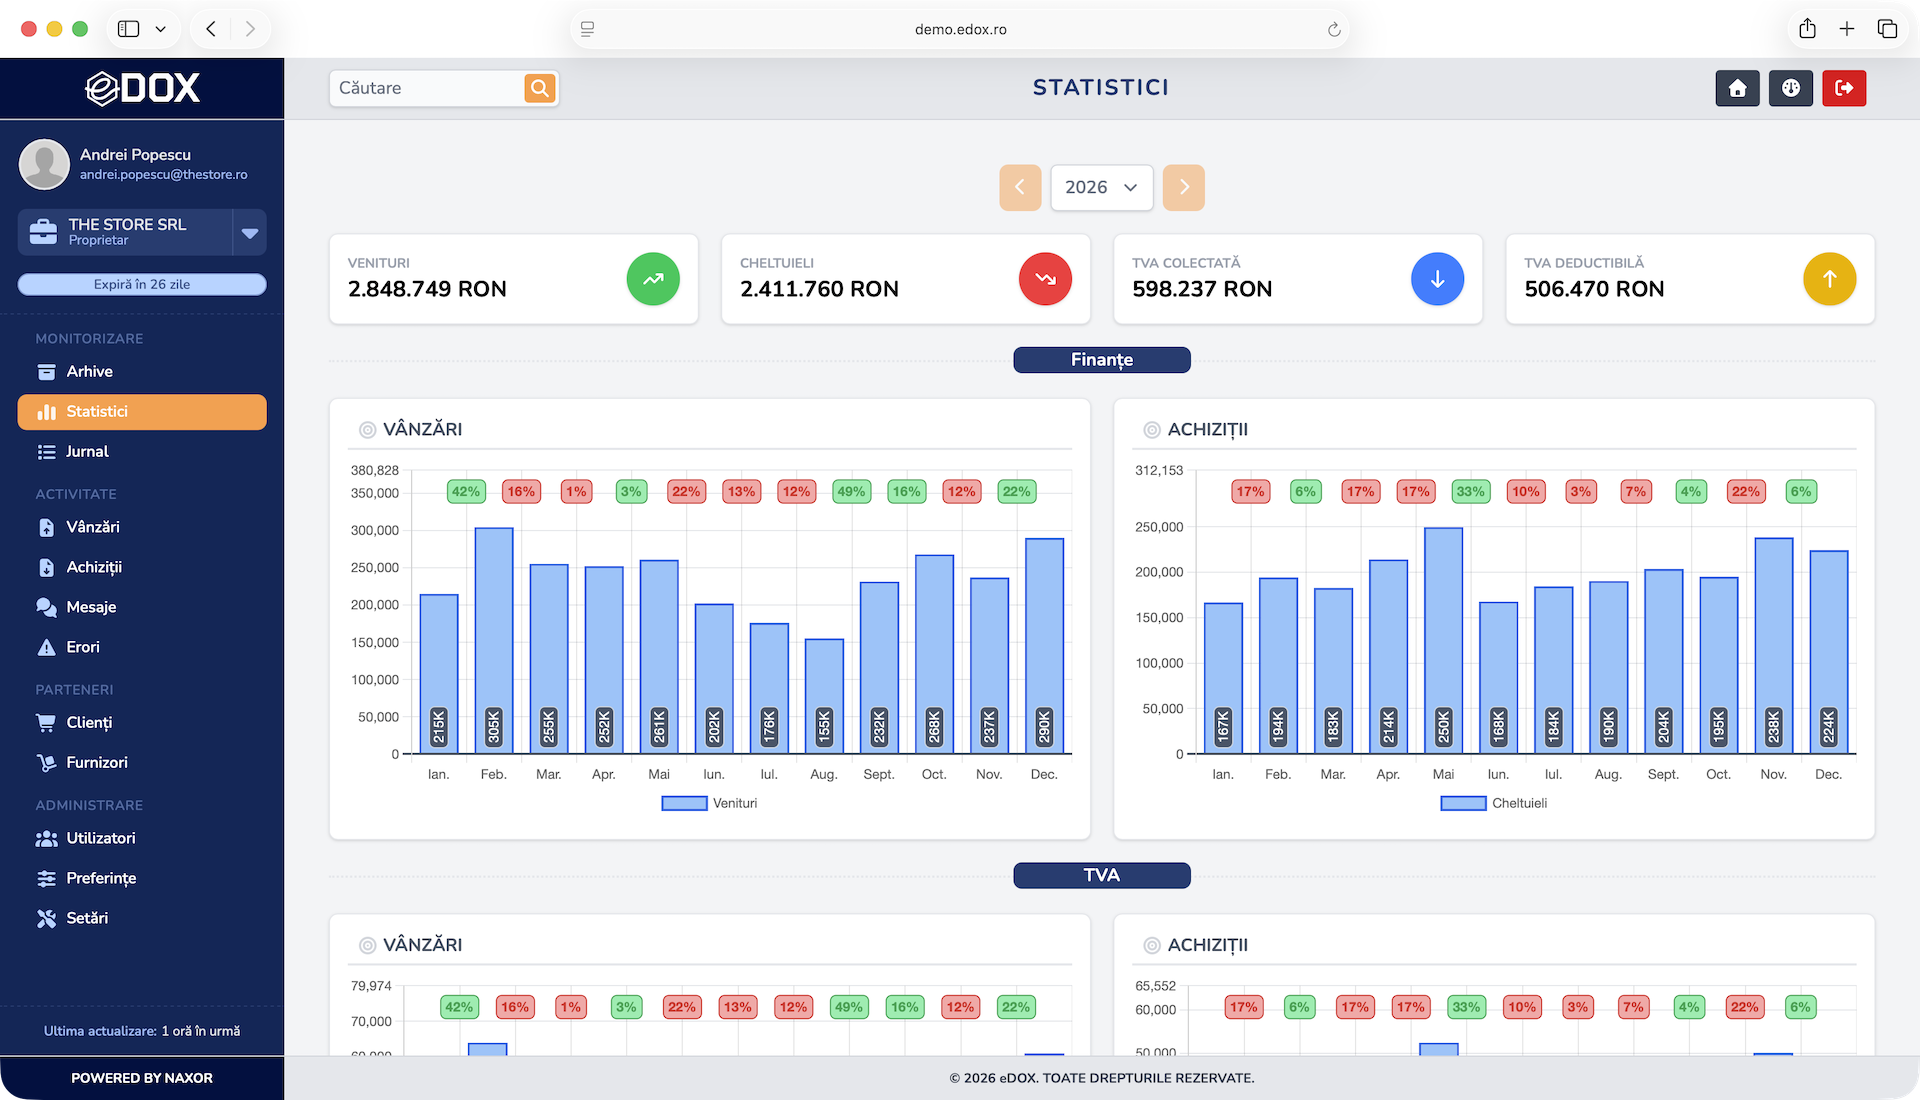This screenshot has height=1100, width=1920.
Task: Click the red Cheltuieli trend icon
Action: [x=1045, y=279]
